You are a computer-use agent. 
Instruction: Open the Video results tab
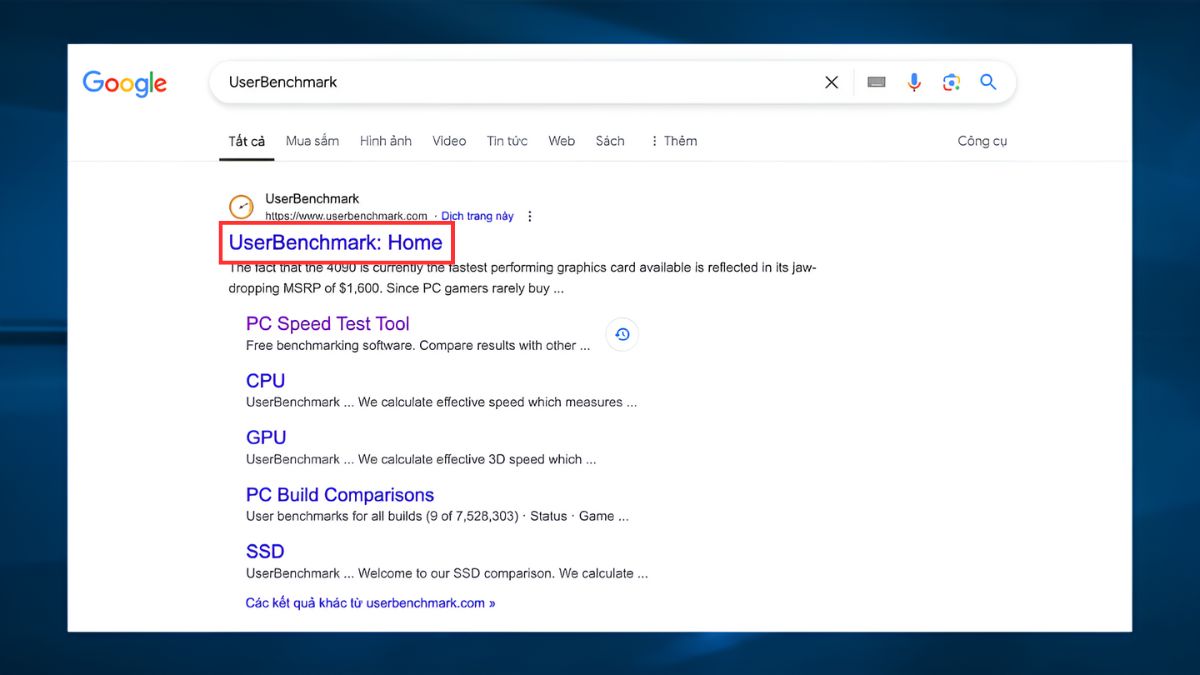tap(449, 141)
